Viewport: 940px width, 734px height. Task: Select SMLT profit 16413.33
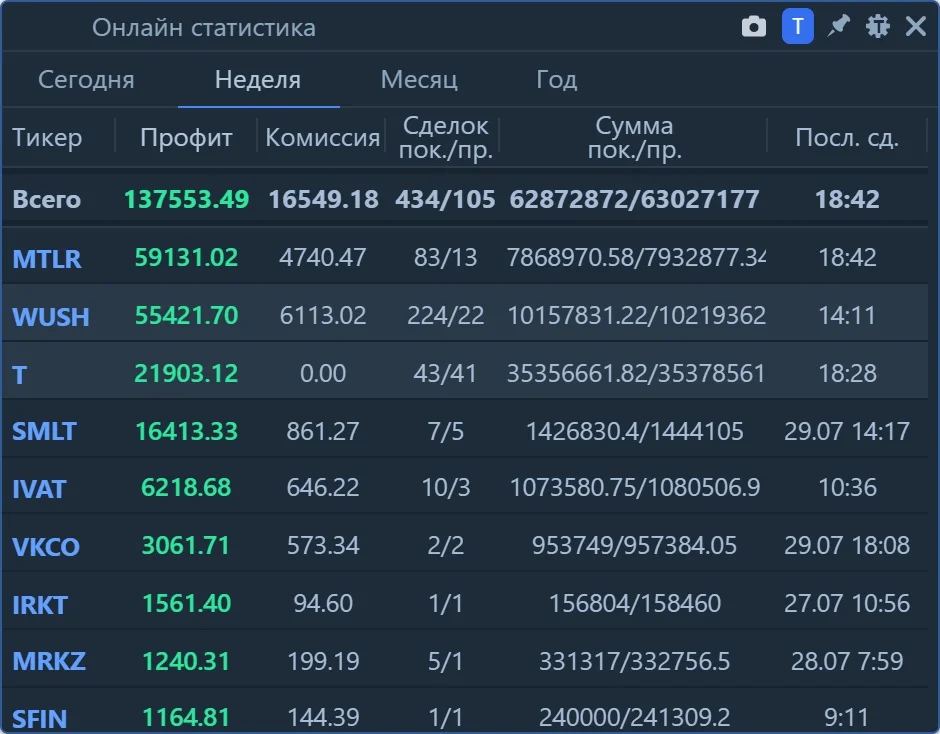click(x=186, y=431)
